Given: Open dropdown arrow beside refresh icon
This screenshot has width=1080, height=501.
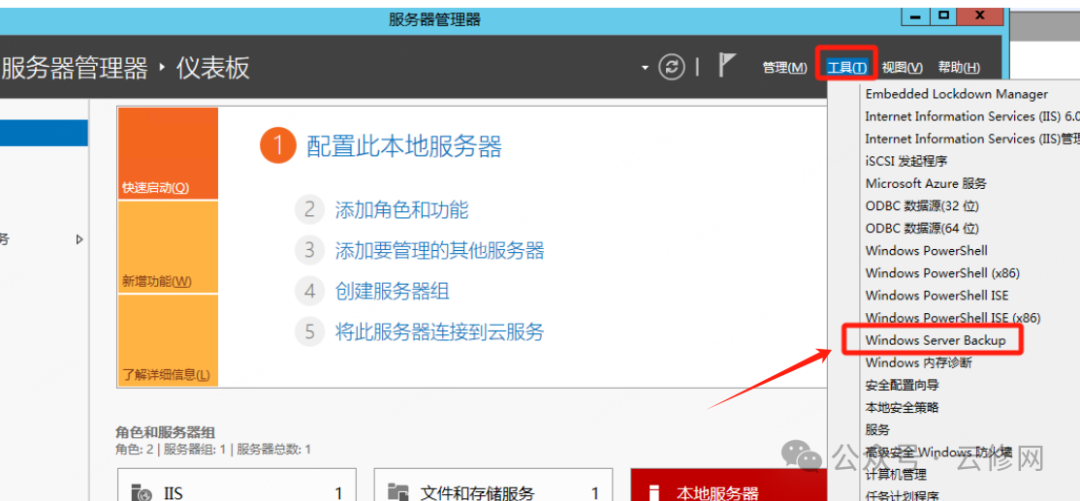Looking at the screenshot, I should [x=645, y=68].
